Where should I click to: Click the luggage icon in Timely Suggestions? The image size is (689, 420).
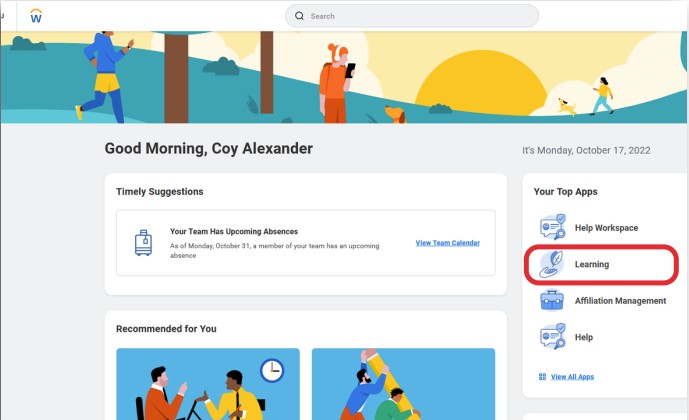pyautogui.click(x=145, y=243)
